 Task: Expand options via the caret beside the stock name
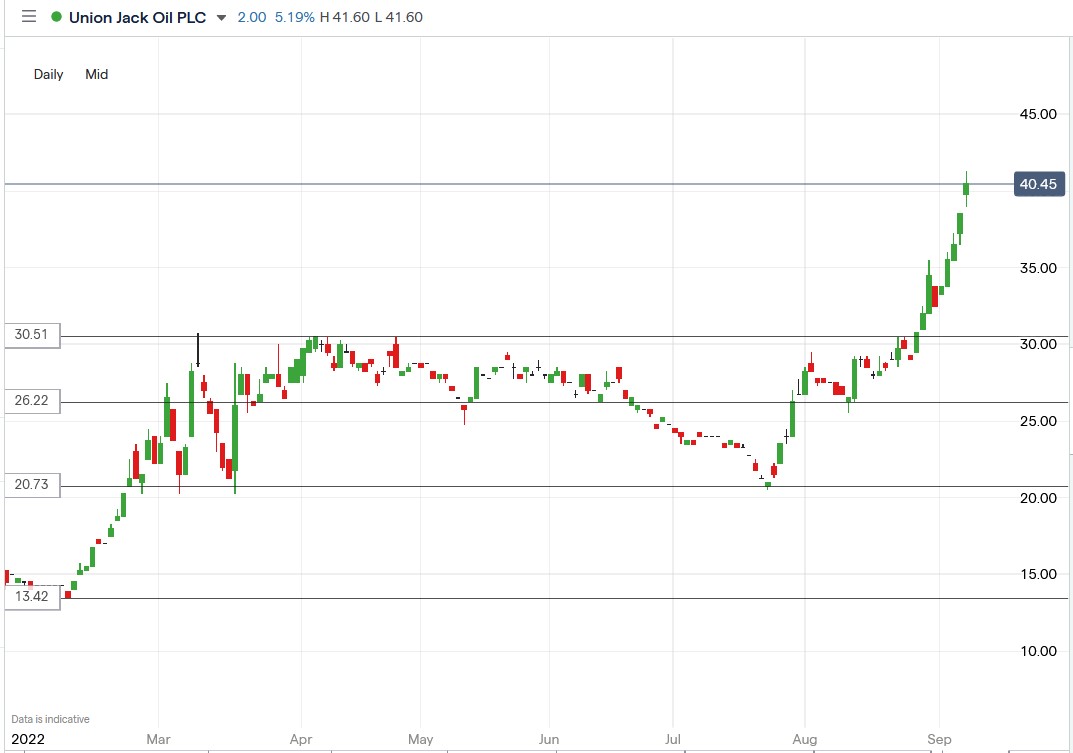tap(220, 17)
